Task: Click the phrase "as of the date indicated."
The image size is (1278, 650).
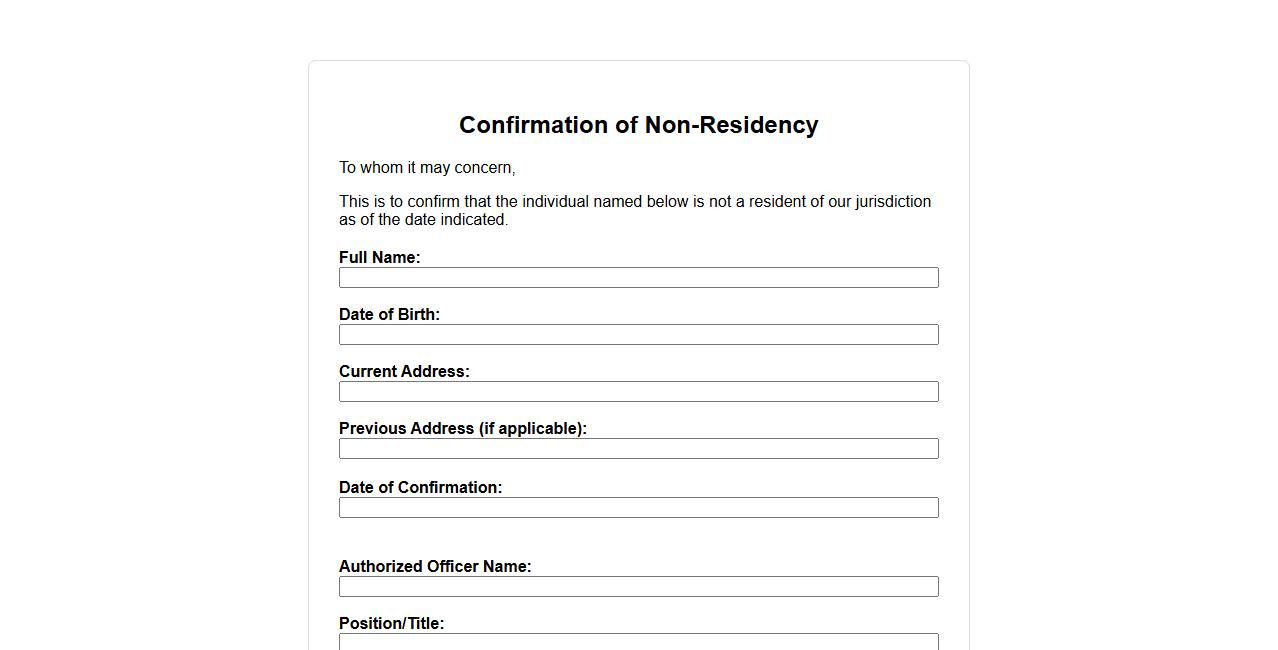Action: (423, 219)
